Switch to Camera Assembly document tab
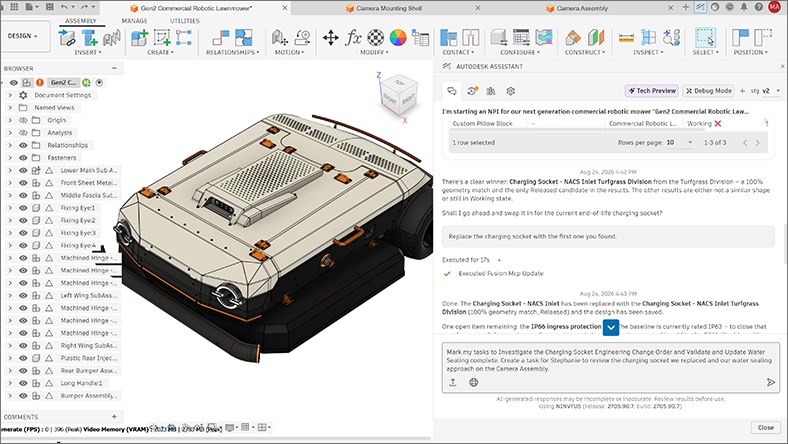This screenshot has width=788, height=444. 577,8
